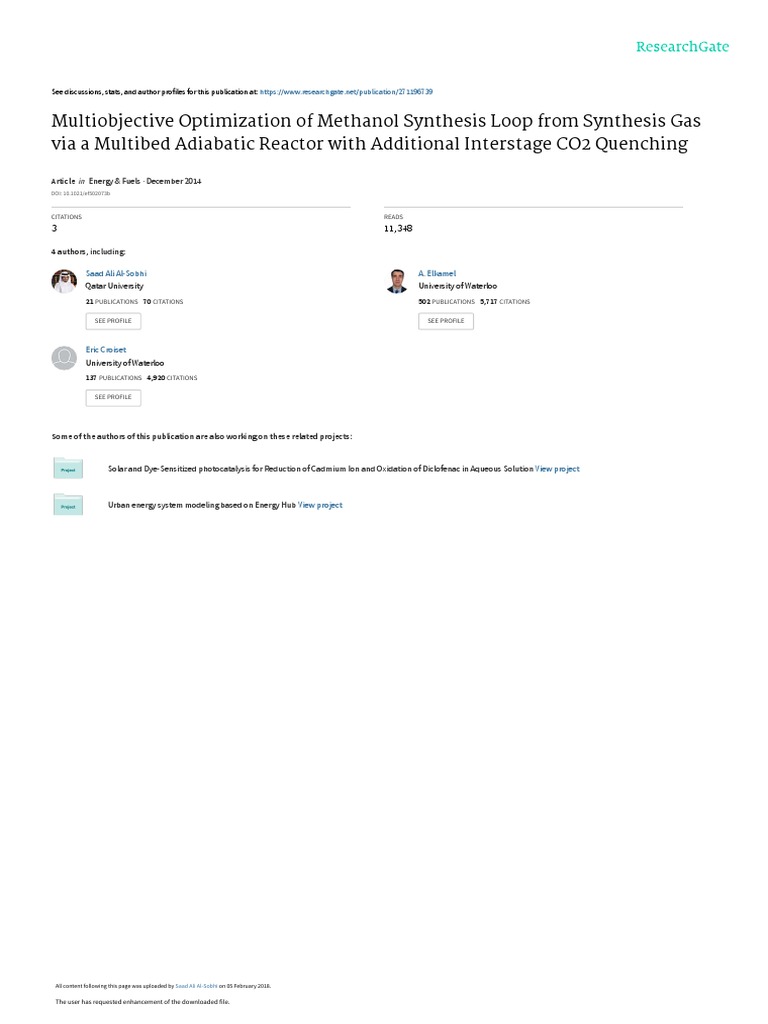Image resolution: width=768 pixels, height=1024 pixels.
Task: Click the ResearchGate logo
Action: tap(683, 47)
